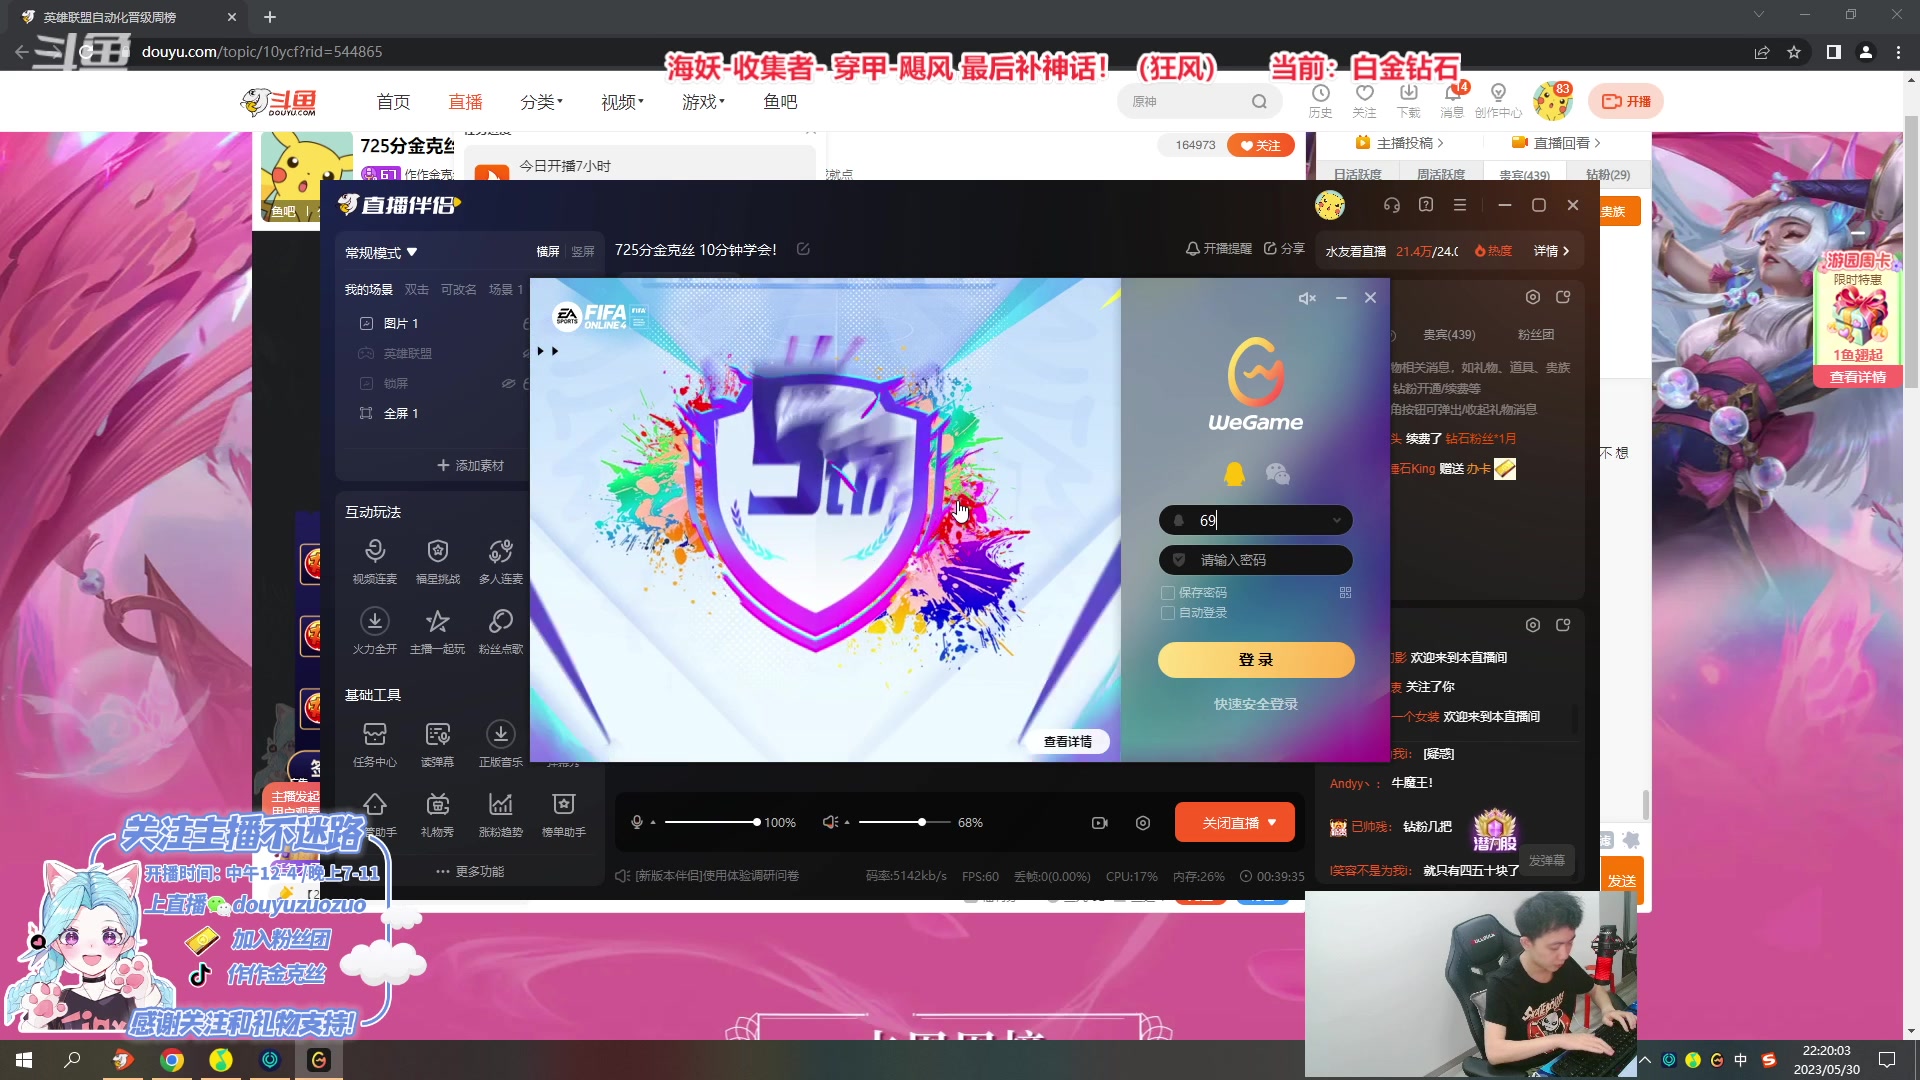Go to 直播 in Douyu nav
The height and width of the screenshot is (1080, 1920).
[465, 102]
